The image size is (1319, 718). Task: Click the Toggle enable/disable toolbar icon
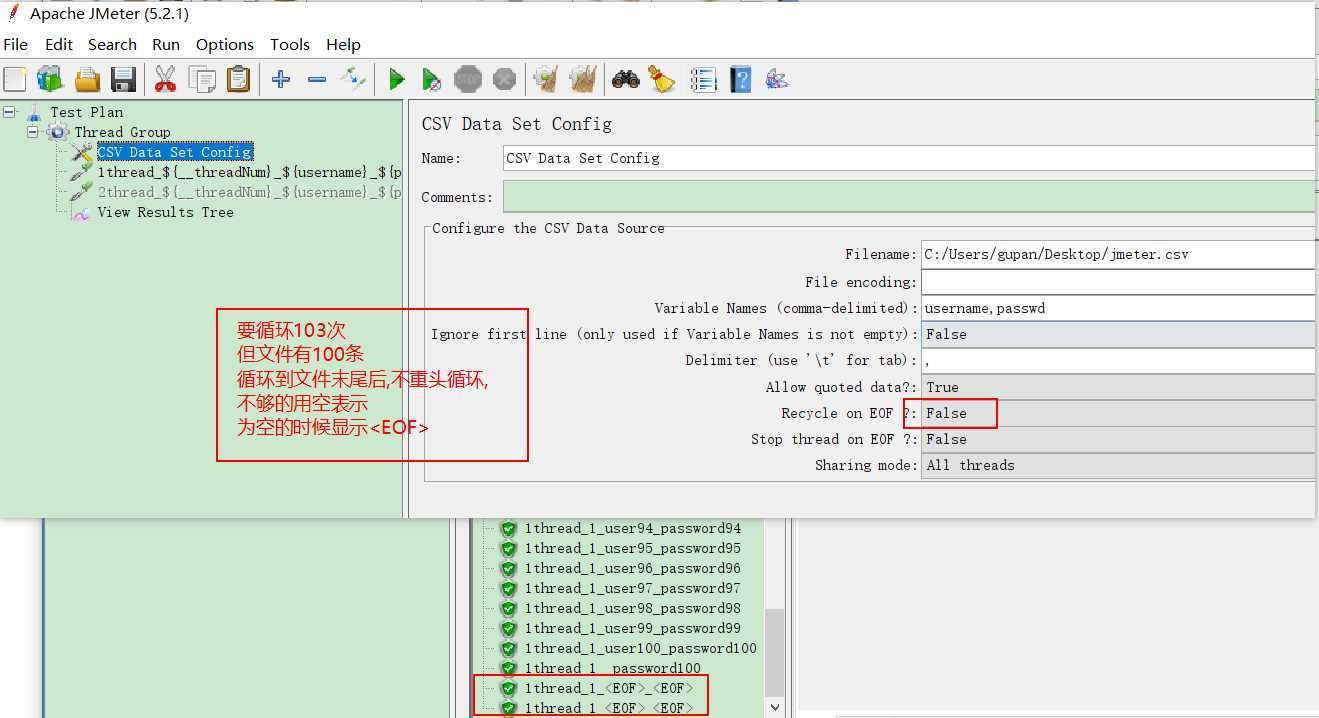tap(353, 79)
